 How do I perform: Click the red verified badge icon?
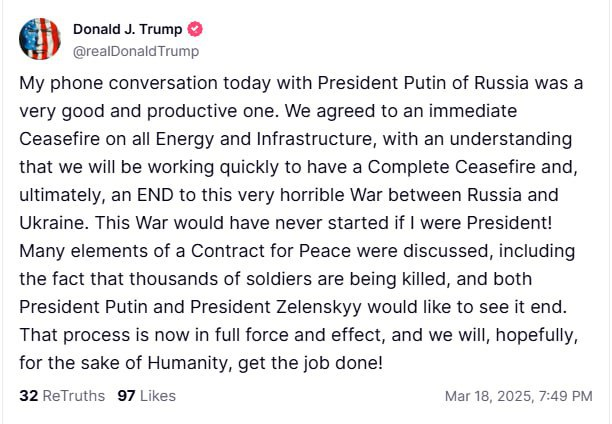196,29
